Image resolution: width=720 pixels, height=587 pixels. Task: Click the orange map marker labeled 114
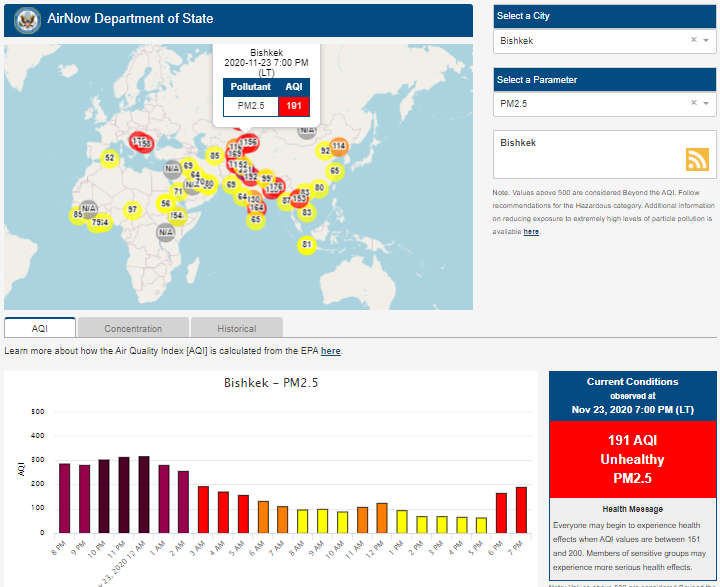coord(339,146)
